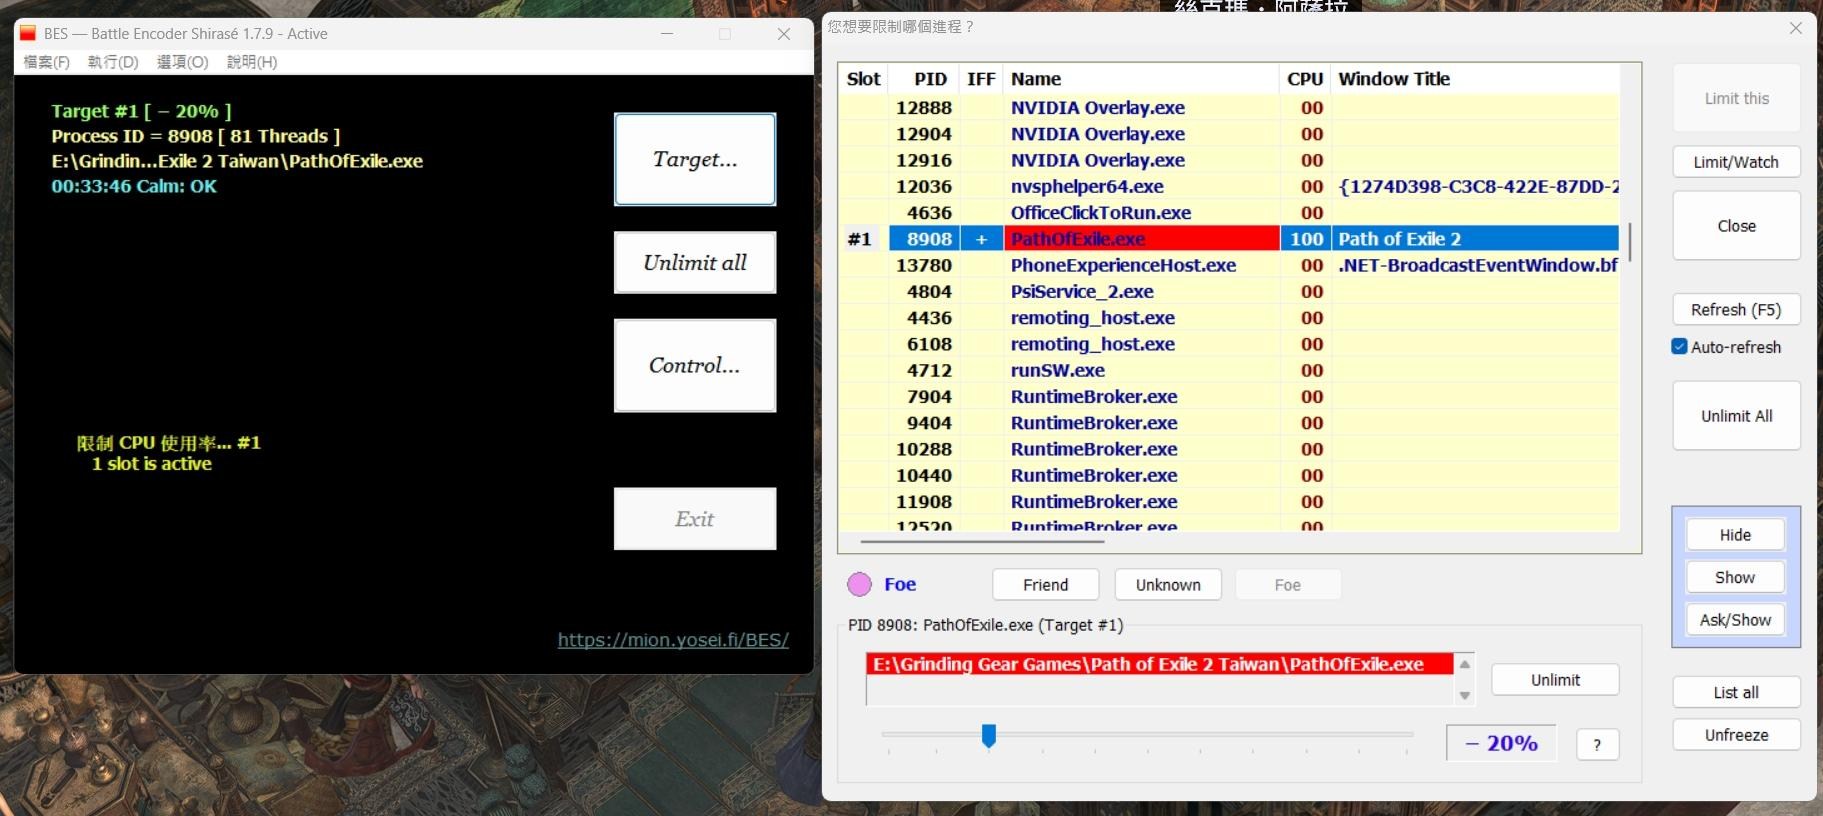1823x816 pixels.
Task: Open the 說明(H) menu
Action: pyautogui.click(x=251, y=62)
